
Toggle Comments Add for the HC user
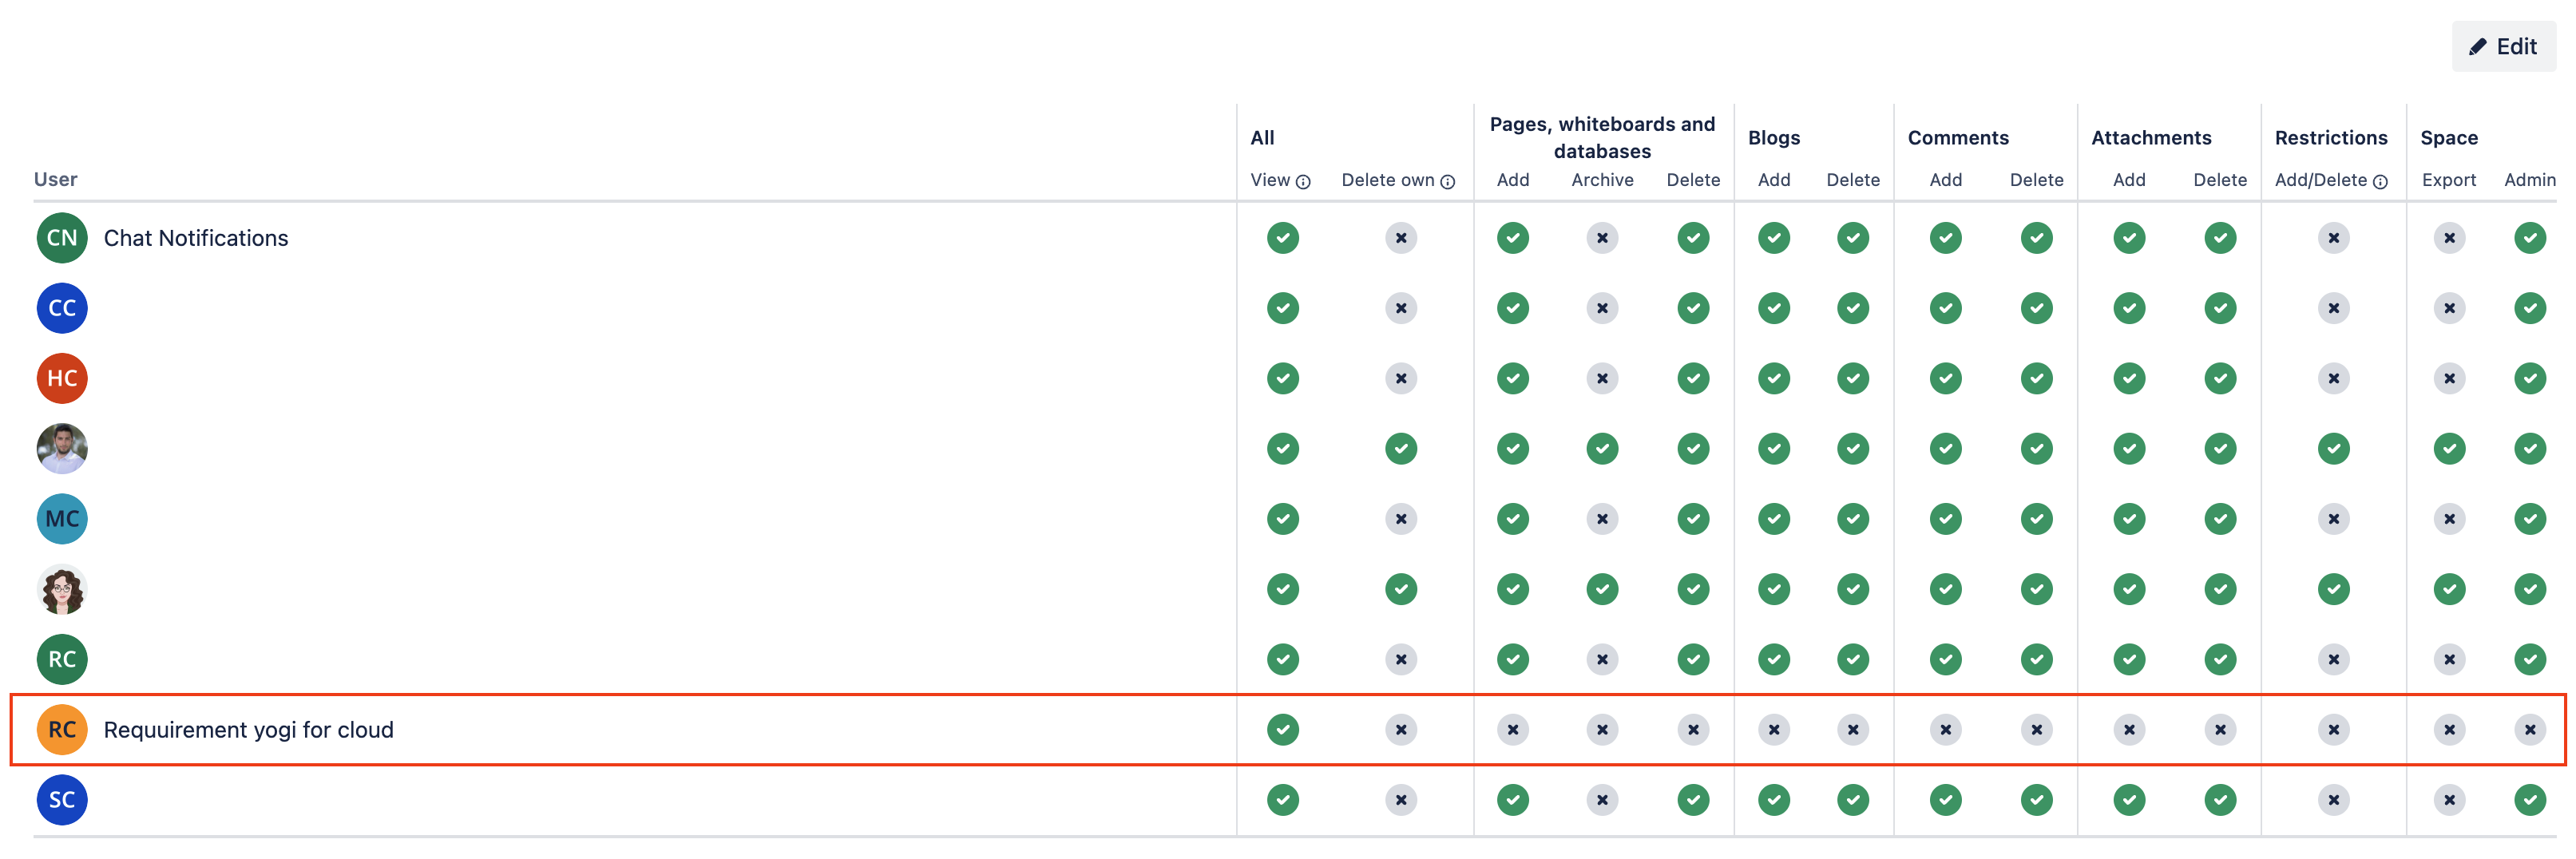(x=1946, y=378)
